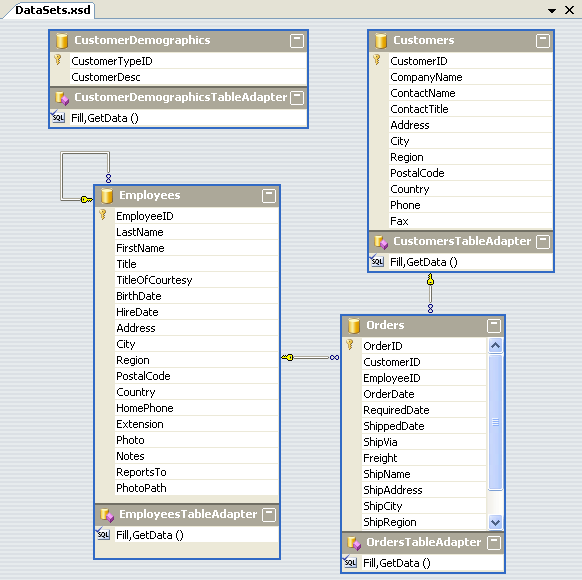The width and height of the screenshot is (582, 580).
Task: Click the CustomerDemographicsTableAdapter icon
Action: point(62,98)
